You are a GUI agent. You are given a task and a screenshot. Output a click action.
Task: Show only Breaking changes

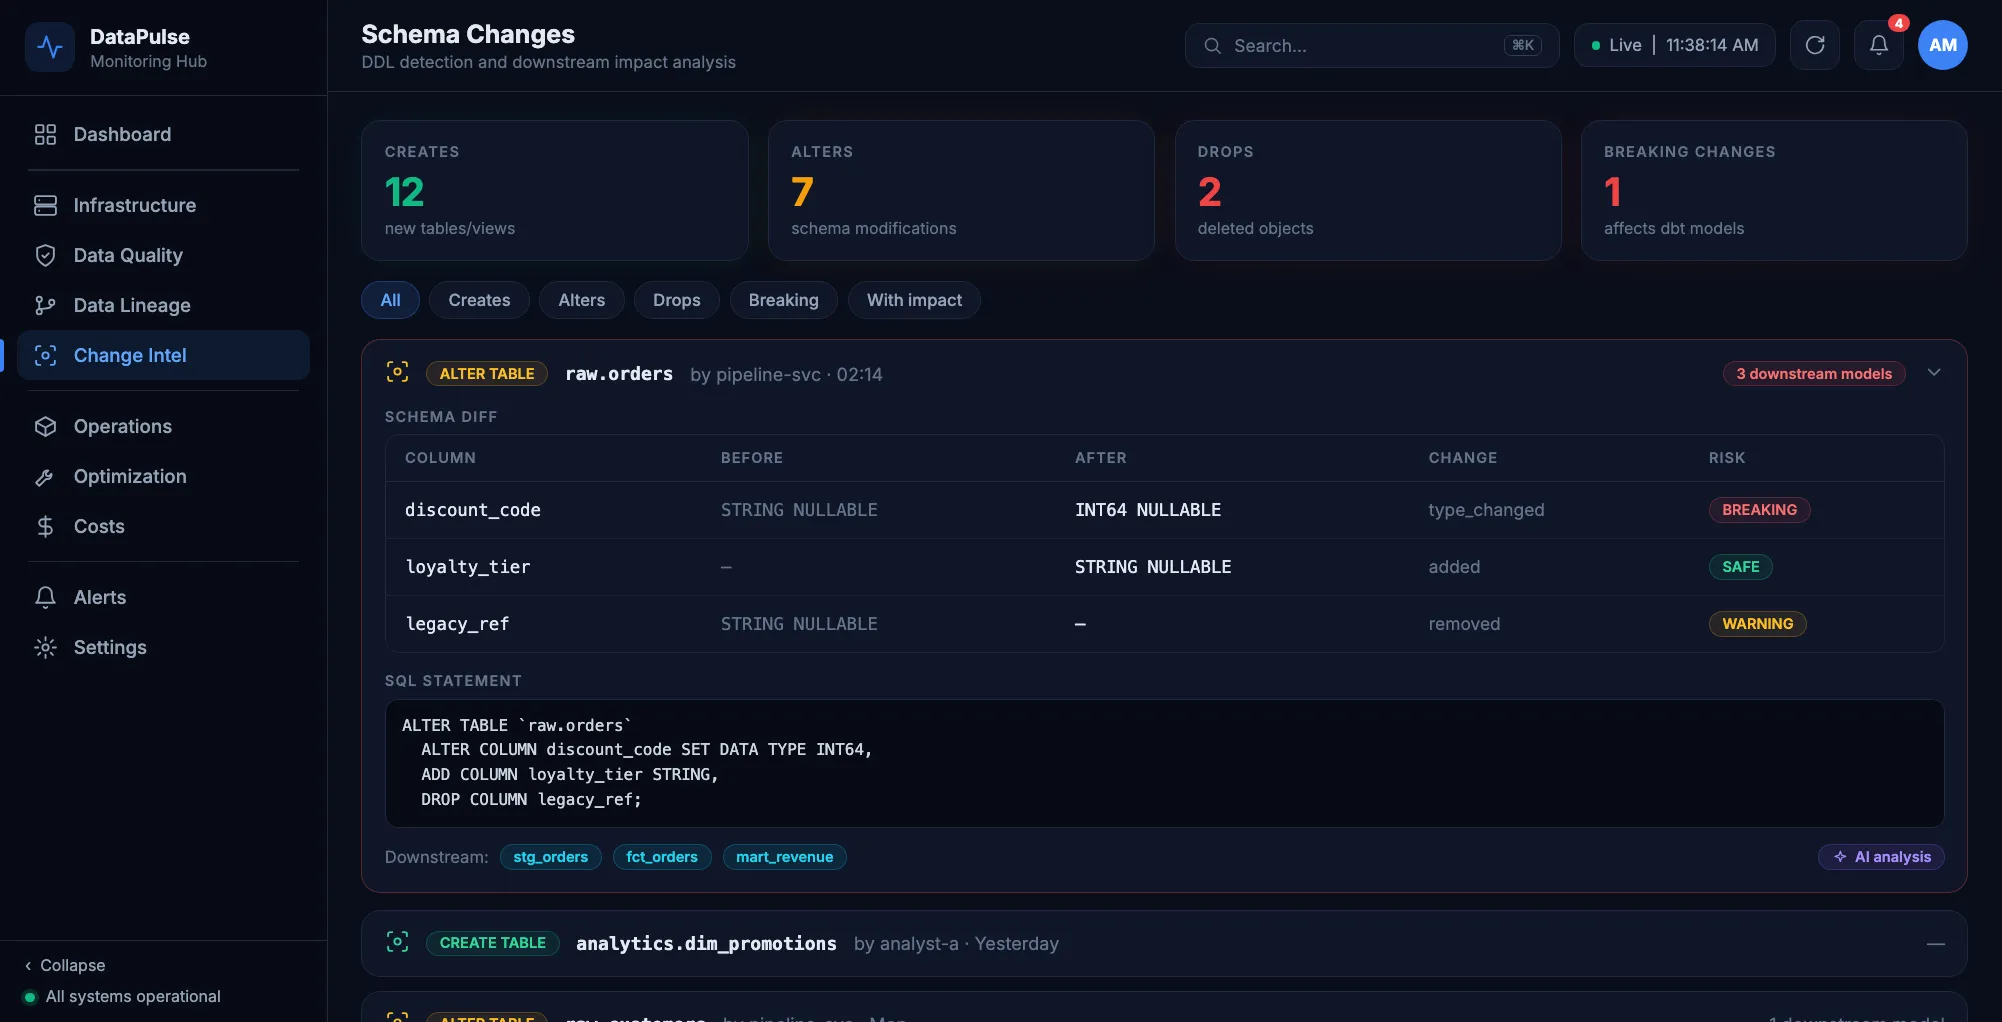click(783, 300)
